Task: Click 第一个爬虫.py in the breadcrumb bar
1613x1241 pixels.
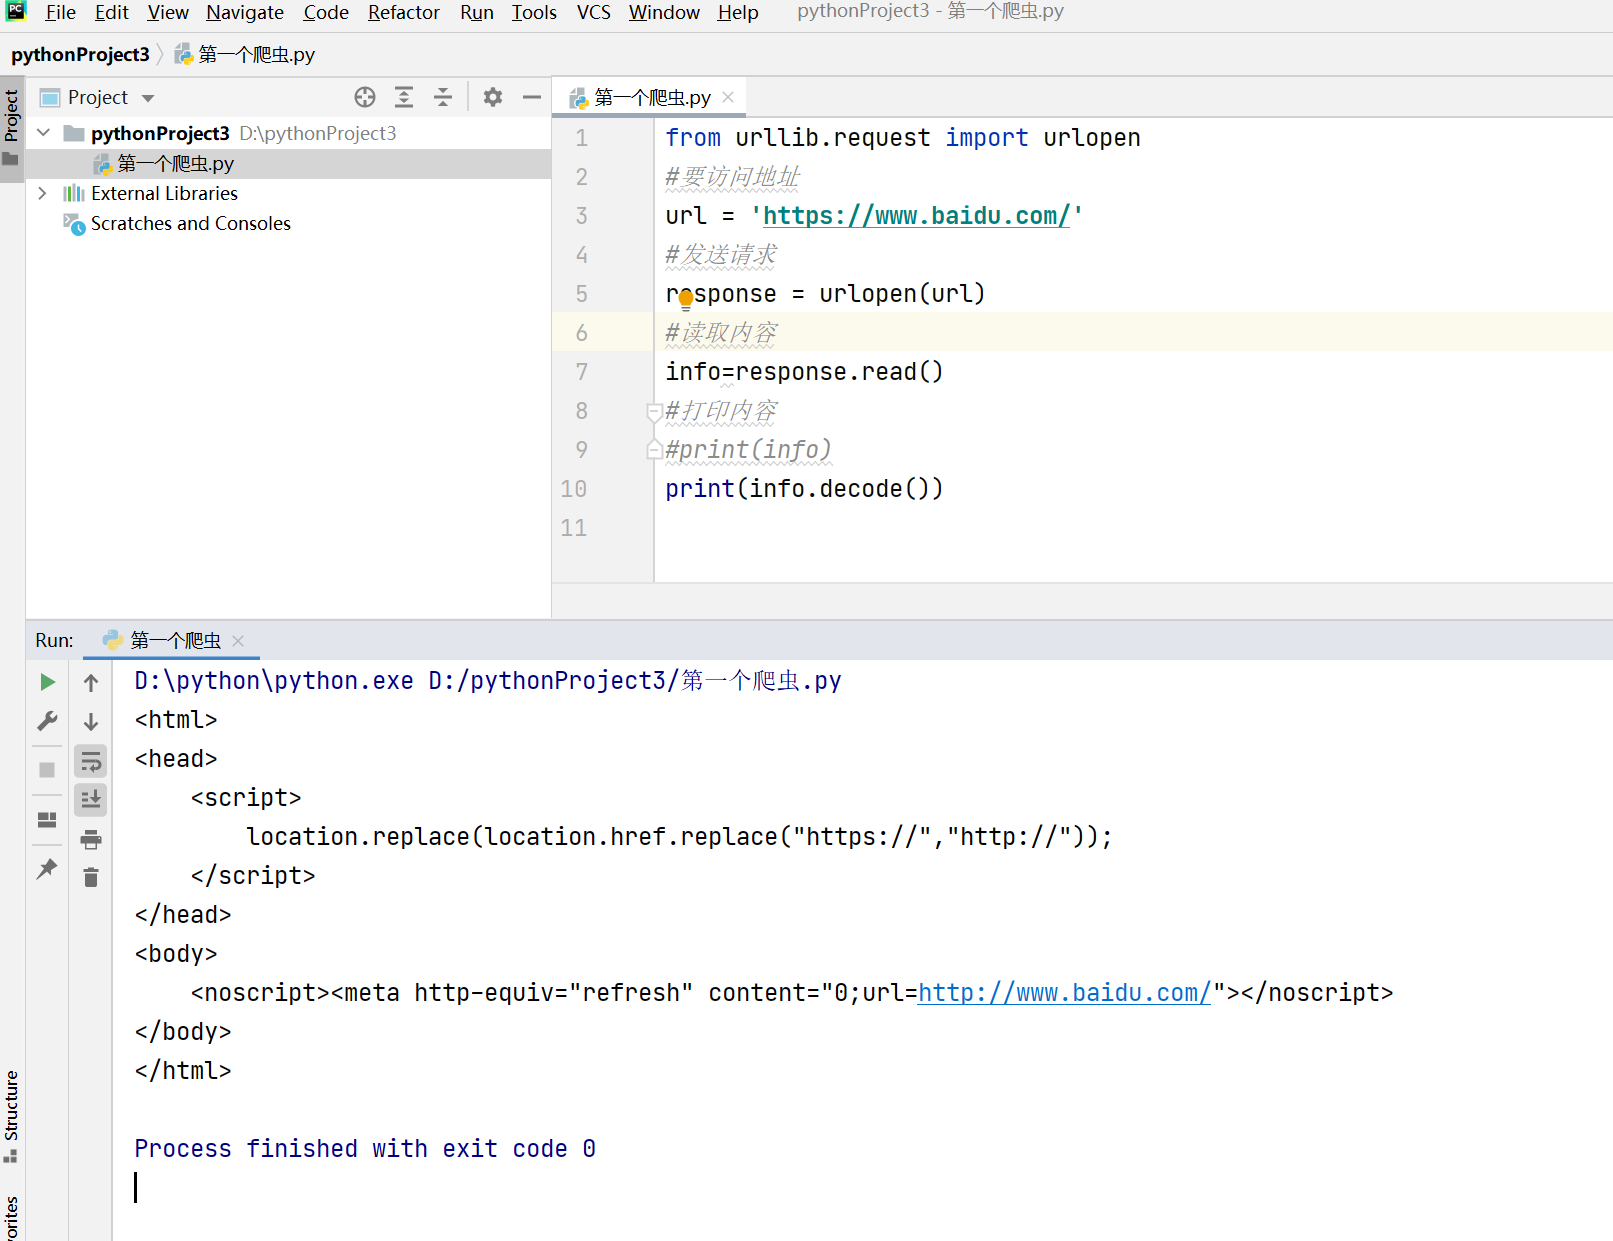Action: 245,54
